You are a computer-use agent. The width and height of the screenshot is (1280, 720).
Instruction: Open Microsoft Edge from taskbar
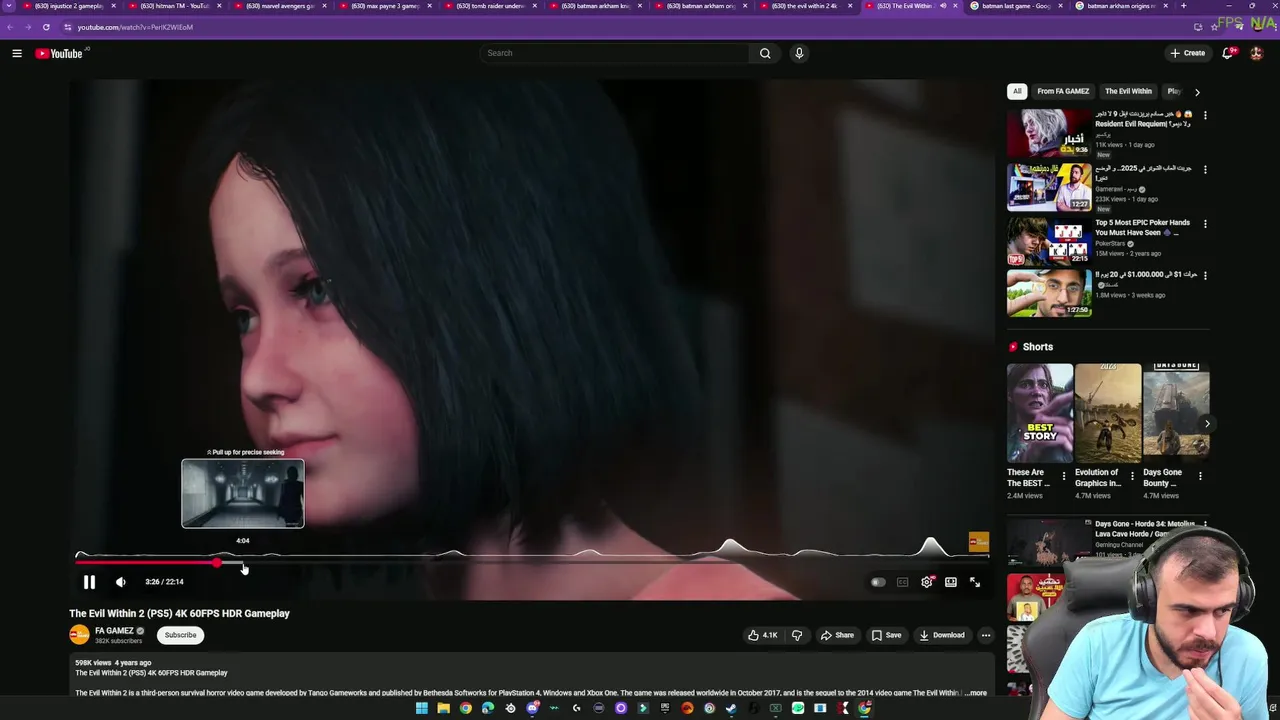(488, 708)
